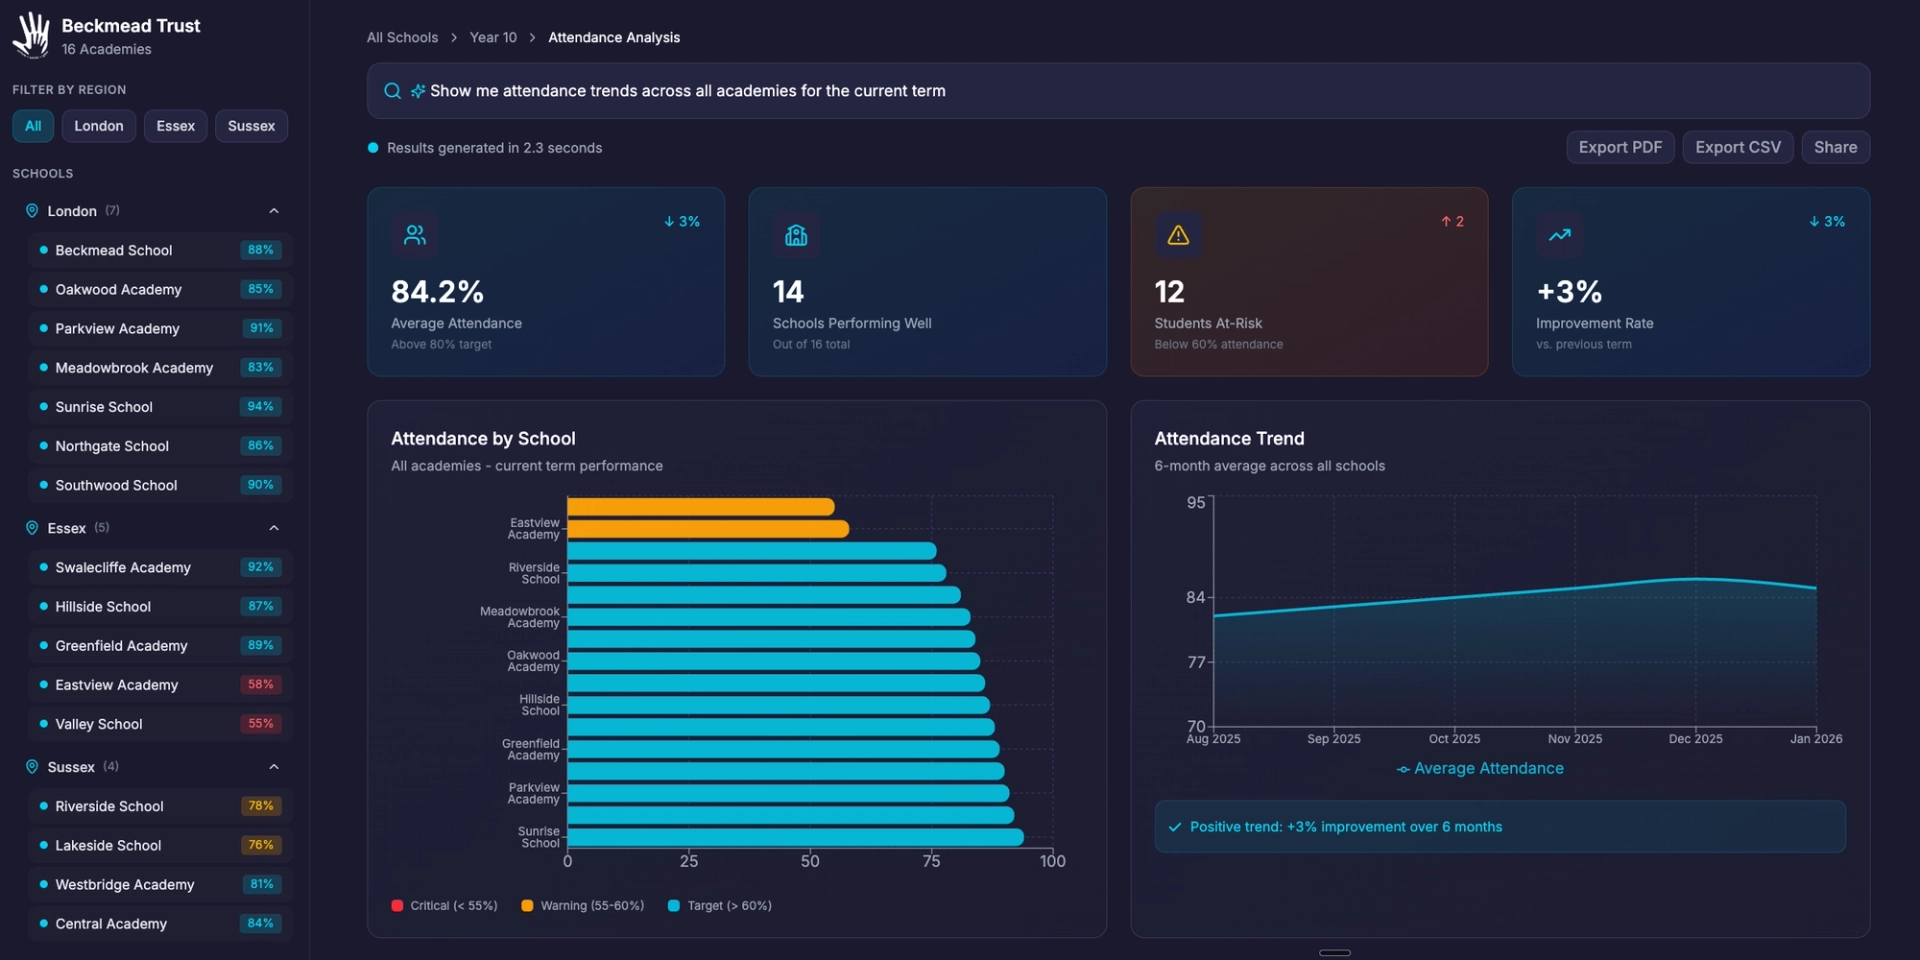
Task: Filter schools by Essex region
Action: click(x=176, y=126)
